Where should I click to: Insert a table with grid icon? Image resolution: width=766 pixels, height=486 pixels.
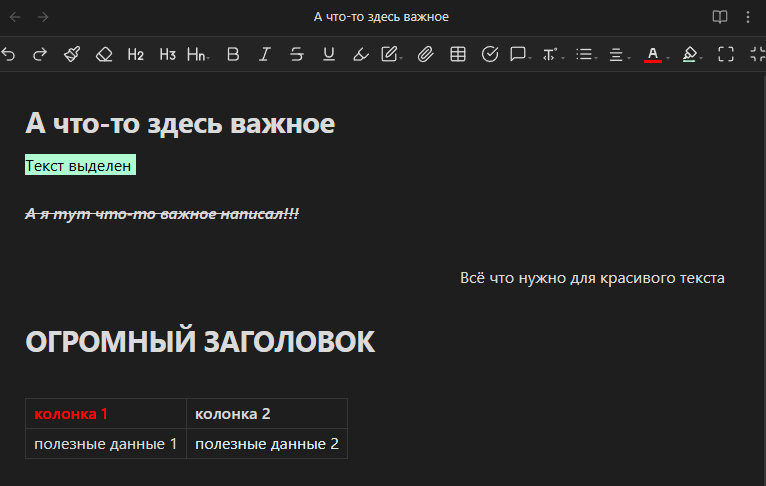pyautogui.click(x=458, y=54)
